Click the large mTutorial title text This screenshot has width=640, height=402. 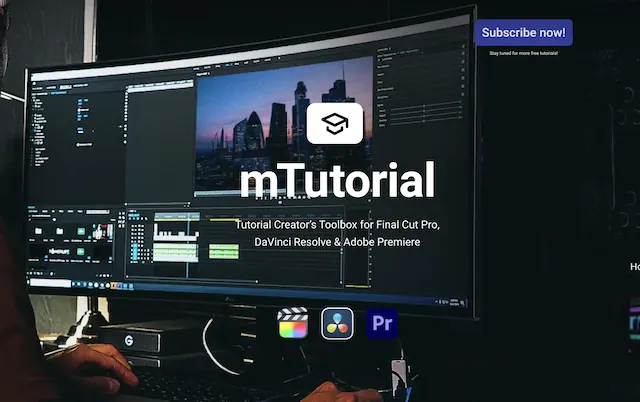pos(337,180)
